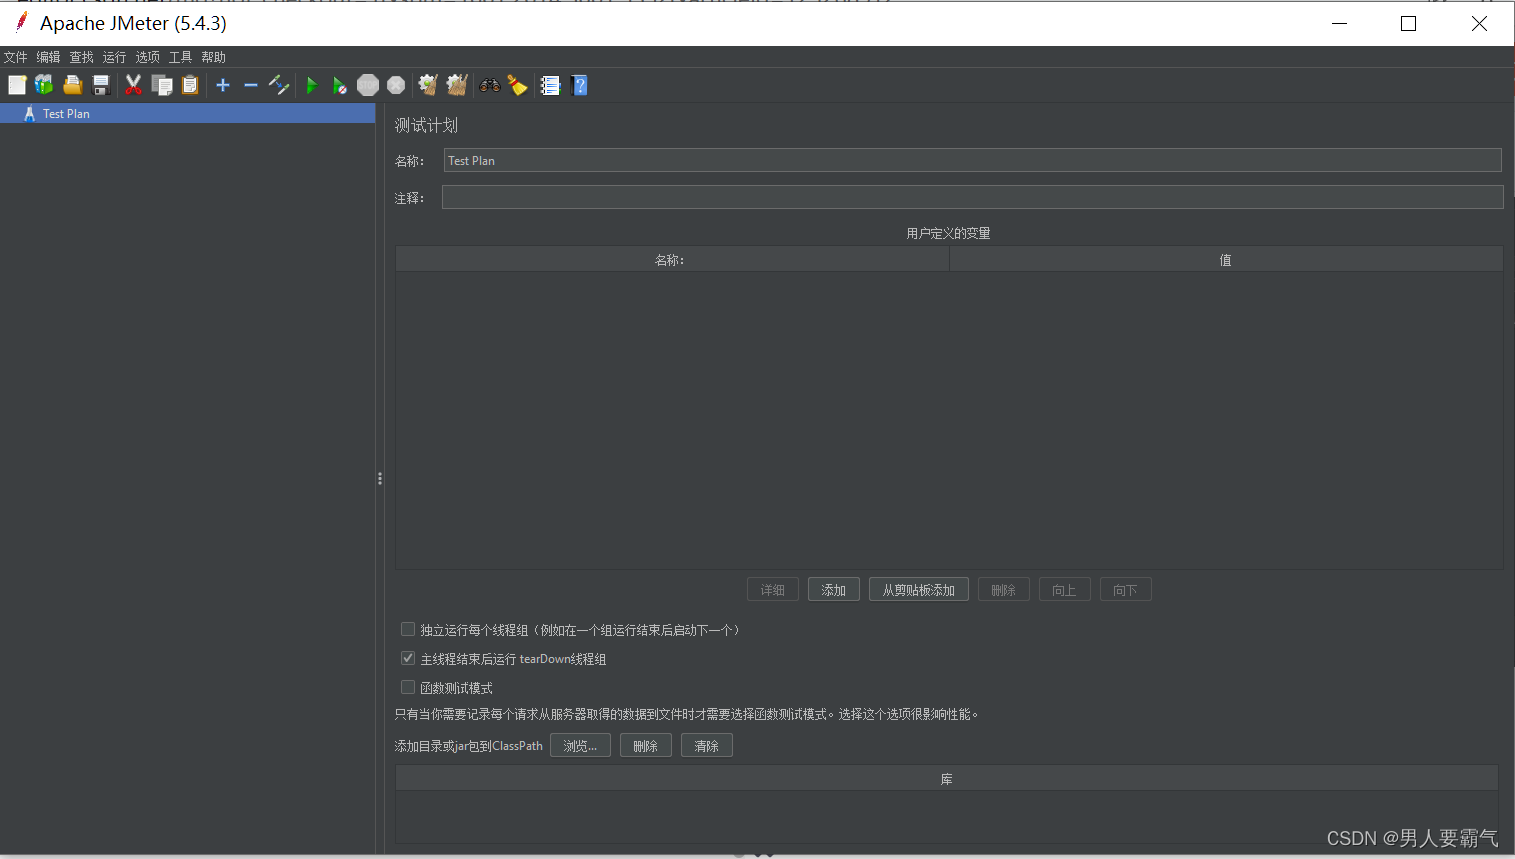1515x859 pixels.
Task: Click the 向上 button
Action: pos(1065,590)
